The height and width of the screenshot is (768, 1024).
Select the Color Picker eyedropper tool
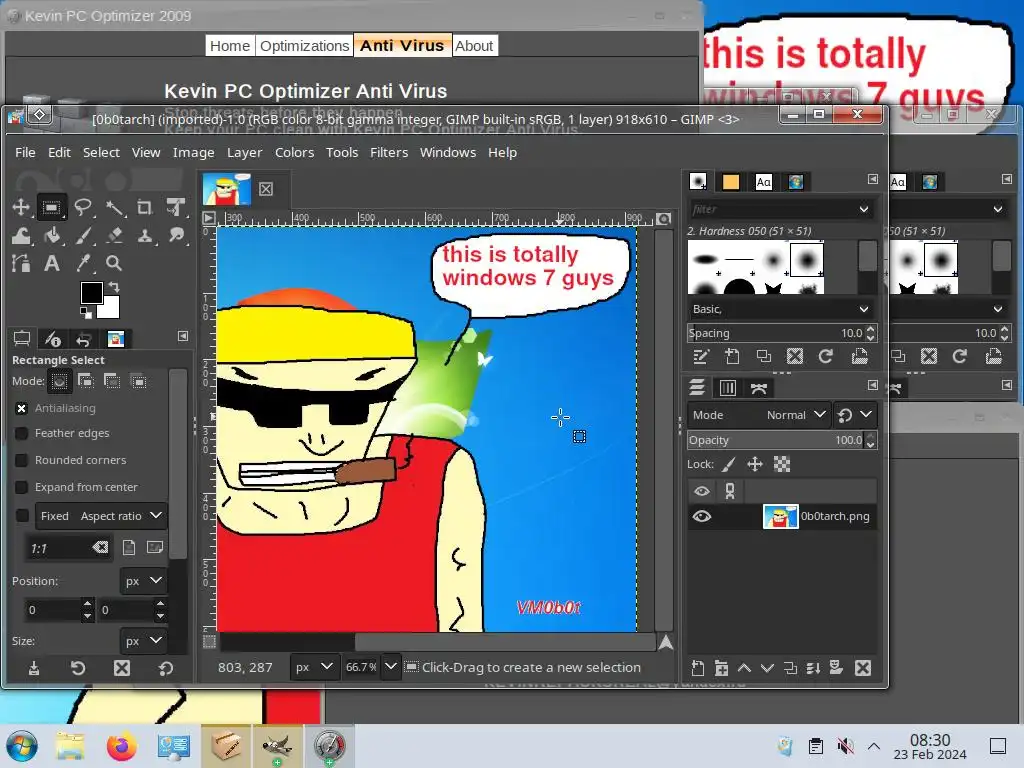click(x=83, y=263)
